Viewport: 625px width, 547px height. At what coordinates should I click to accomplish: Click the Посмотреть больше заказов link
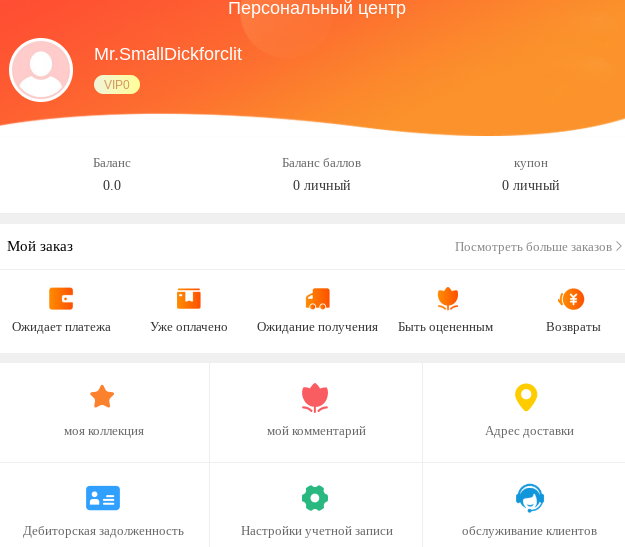click(533, 247)
